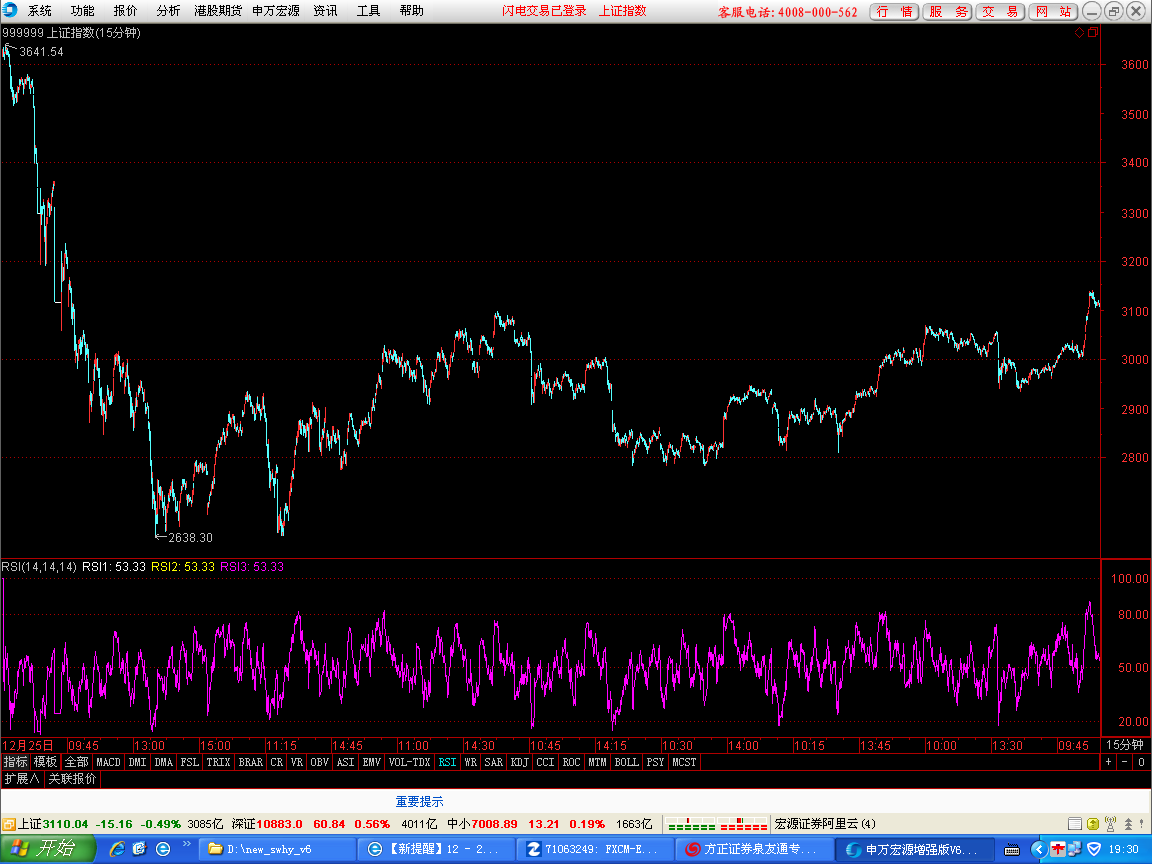Open the 申万宏源 menu
1152x864 pixels.
coord(276,11)
